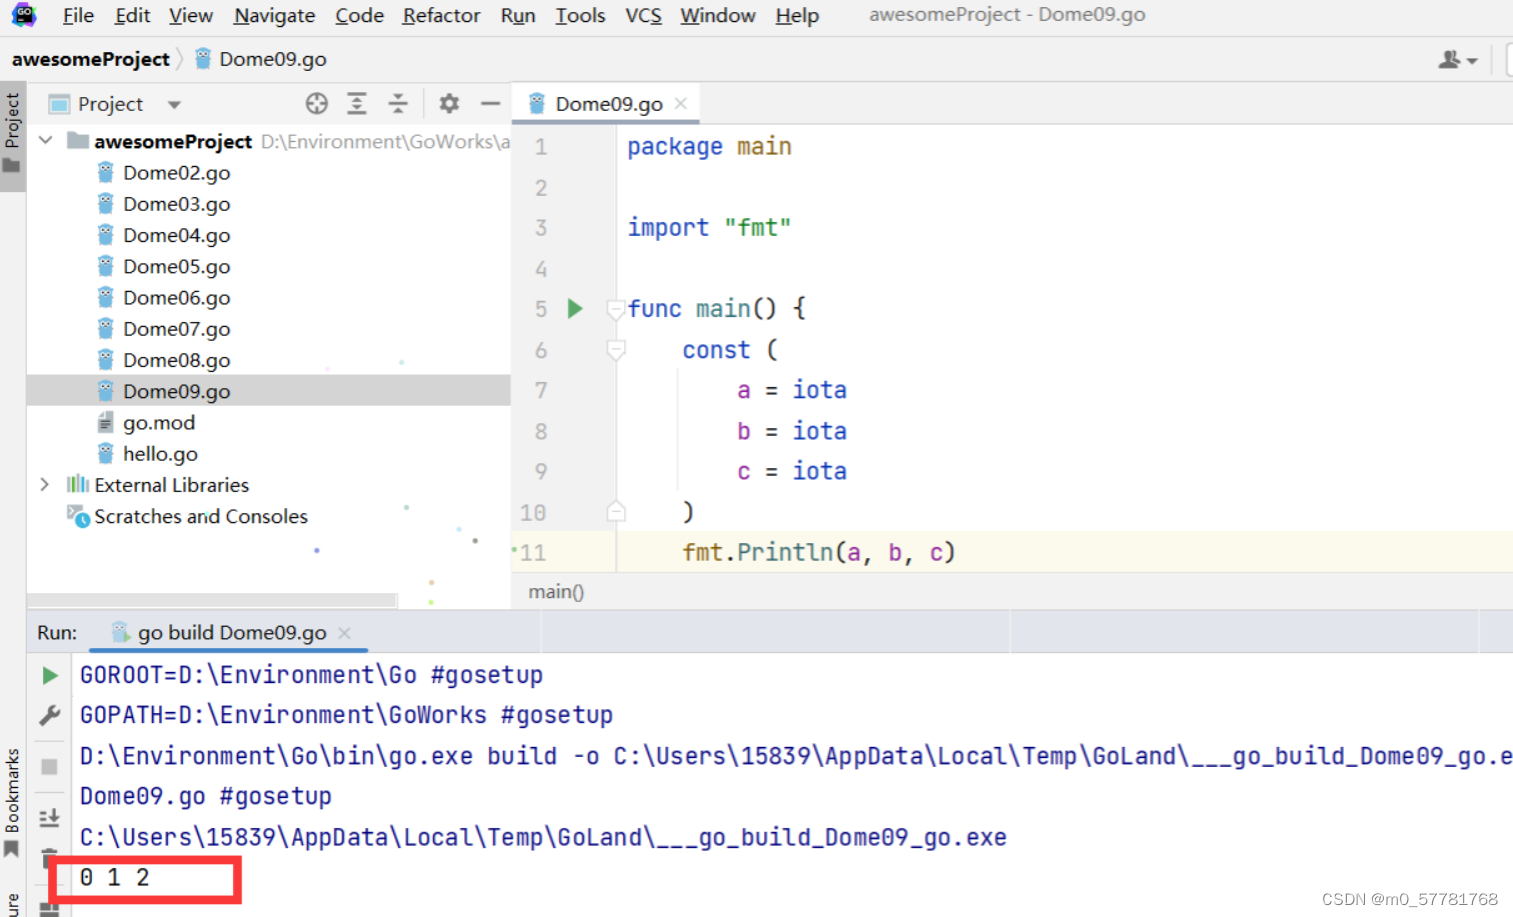Toggle the Bookmarks tool window side tab
This screenshot has height=917, width=1513.
12,803
